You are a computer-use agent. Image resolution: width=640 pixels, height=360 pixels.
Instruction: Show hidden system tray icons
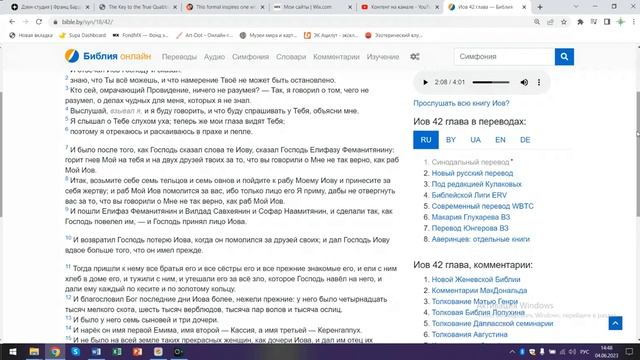[x=512, y=351]
